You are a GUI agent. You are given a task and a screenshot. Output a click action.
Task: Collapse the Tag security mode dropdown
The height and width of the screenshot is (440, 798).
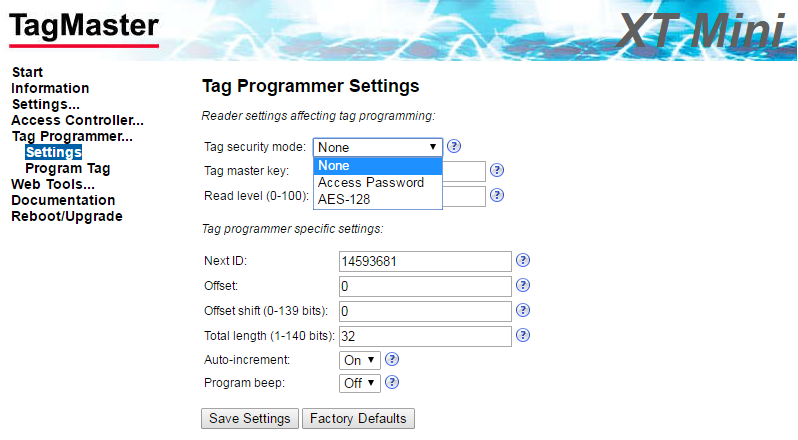pos(378,148)
